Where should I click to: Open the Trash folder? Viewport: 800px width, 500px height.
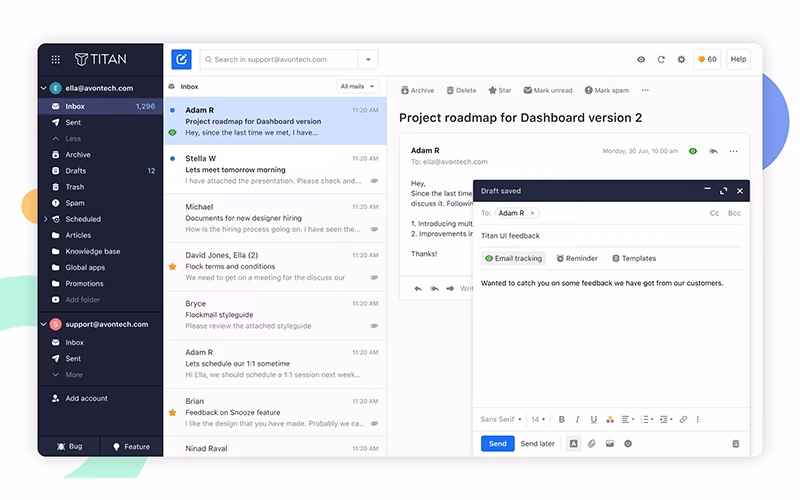point(101,187)
